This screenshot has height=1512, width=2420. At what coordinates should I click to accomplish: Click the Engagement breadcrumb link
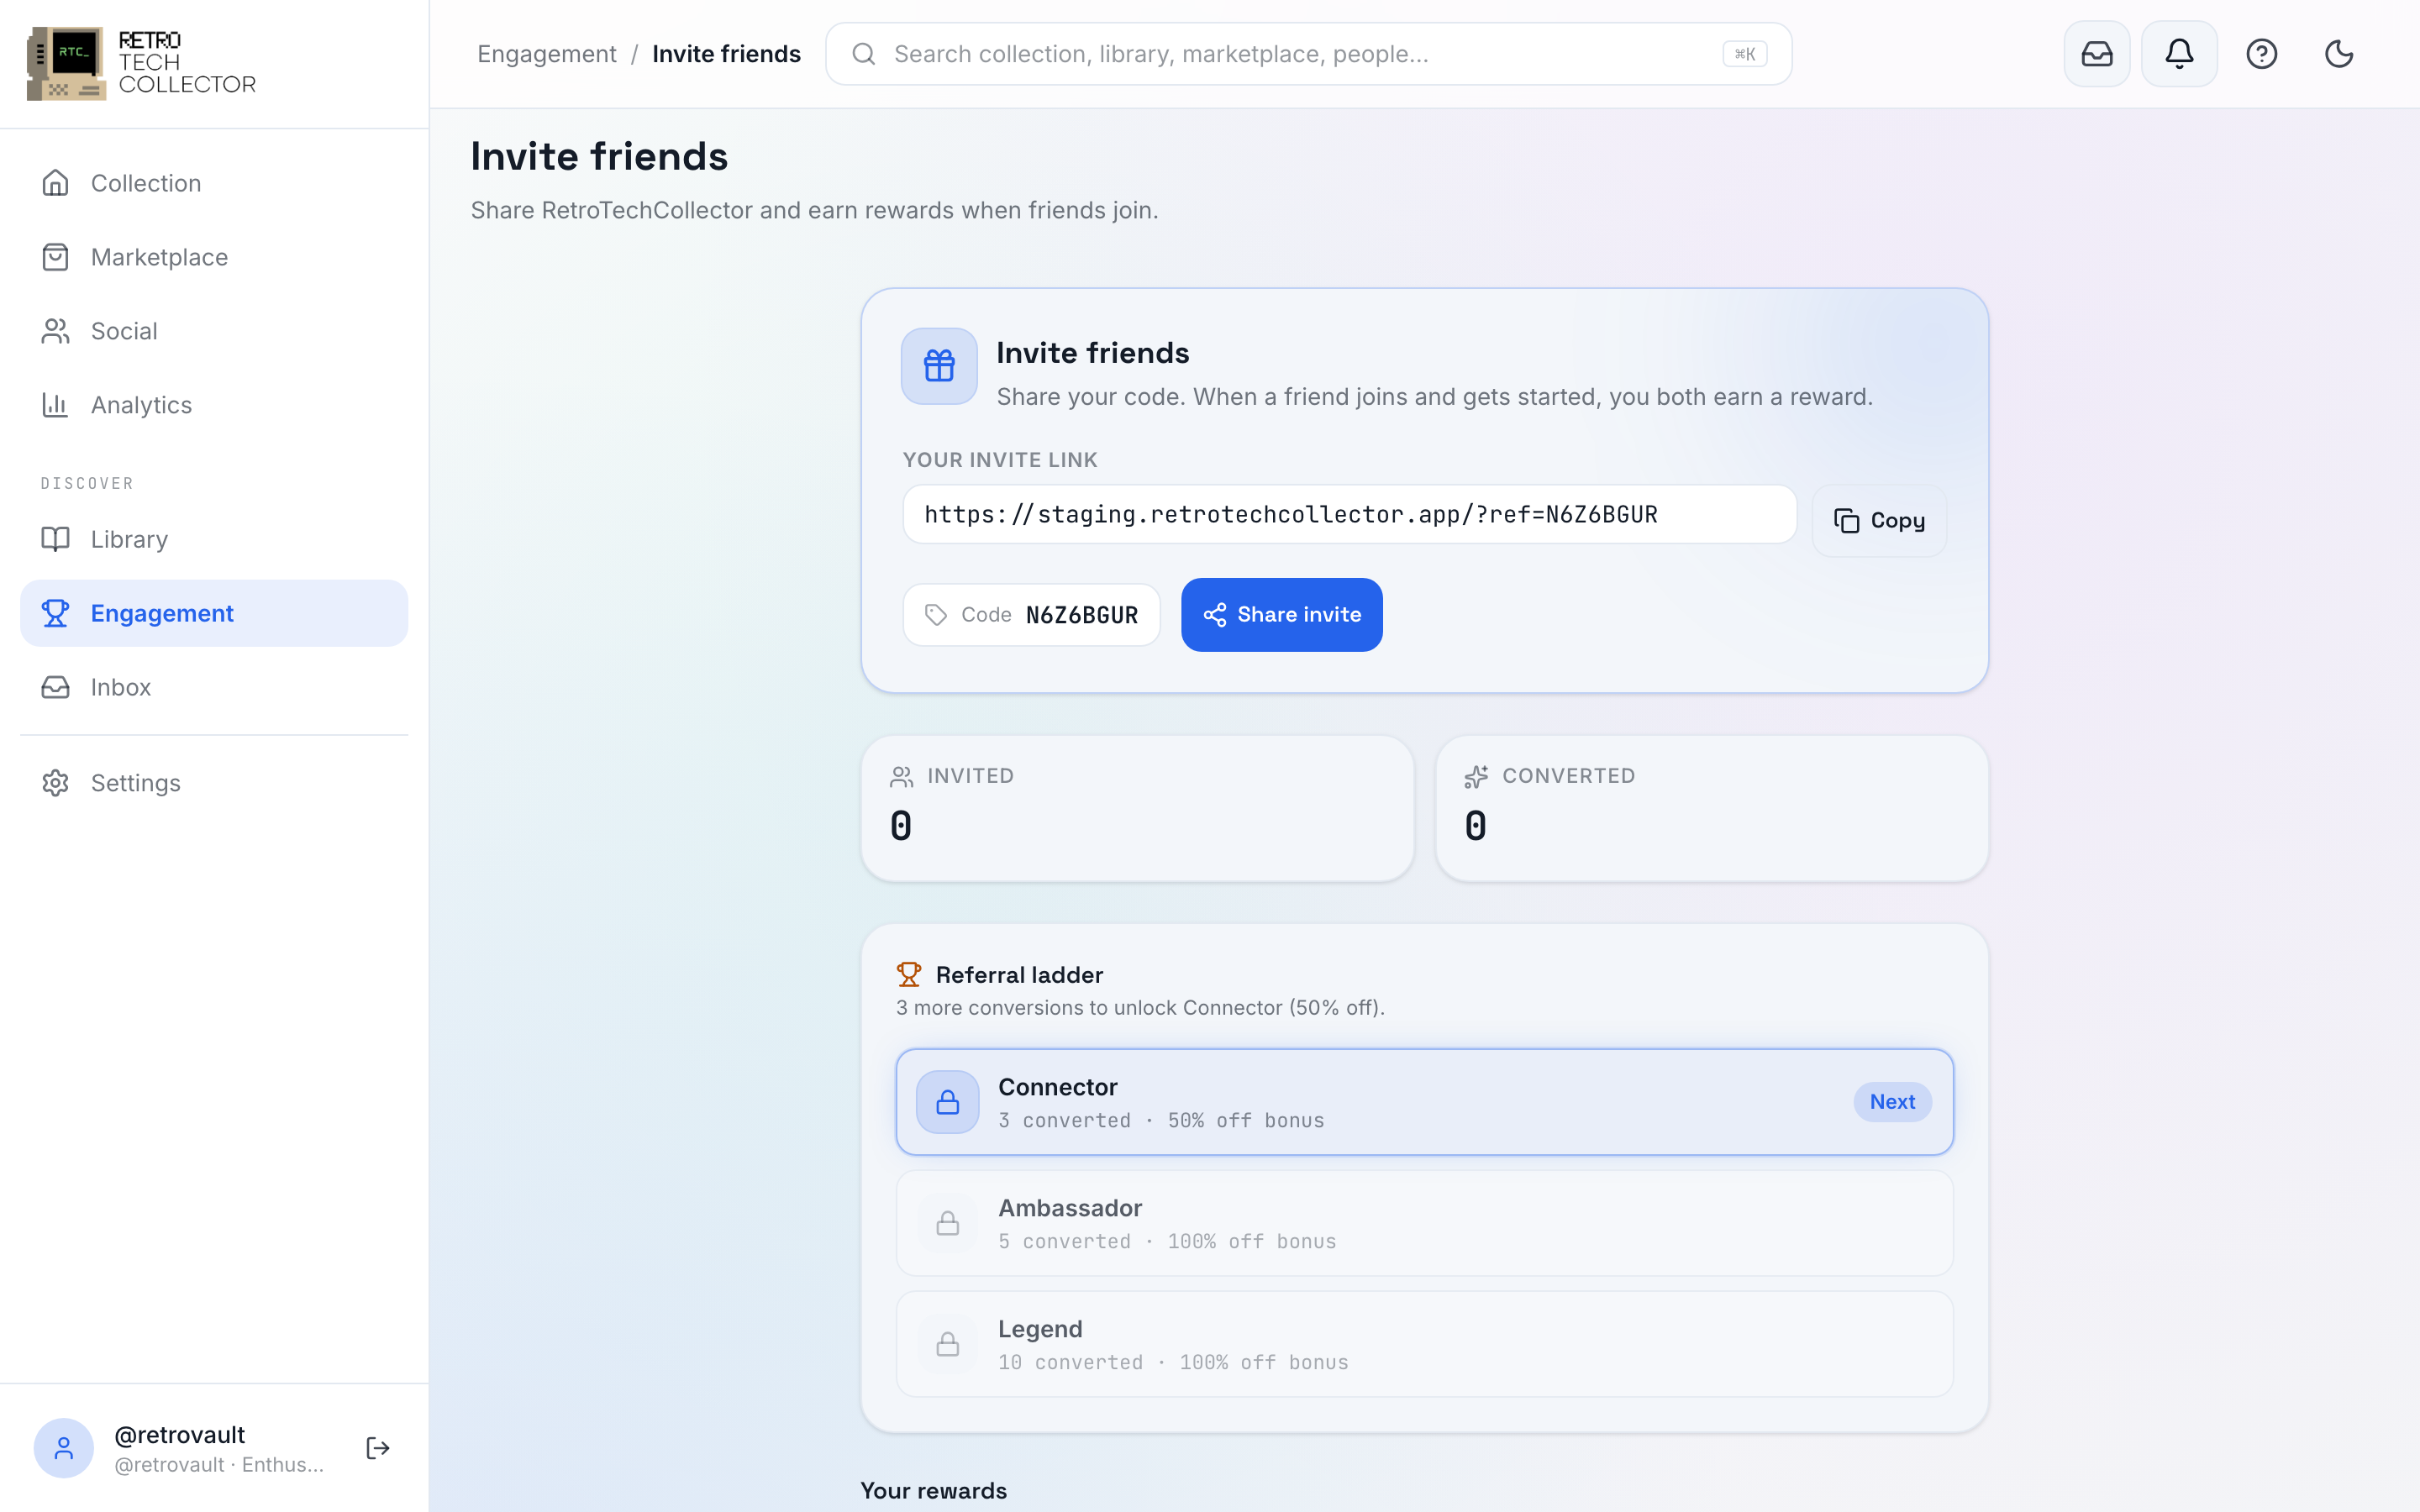pyautogui.click(x=547, y=54)
